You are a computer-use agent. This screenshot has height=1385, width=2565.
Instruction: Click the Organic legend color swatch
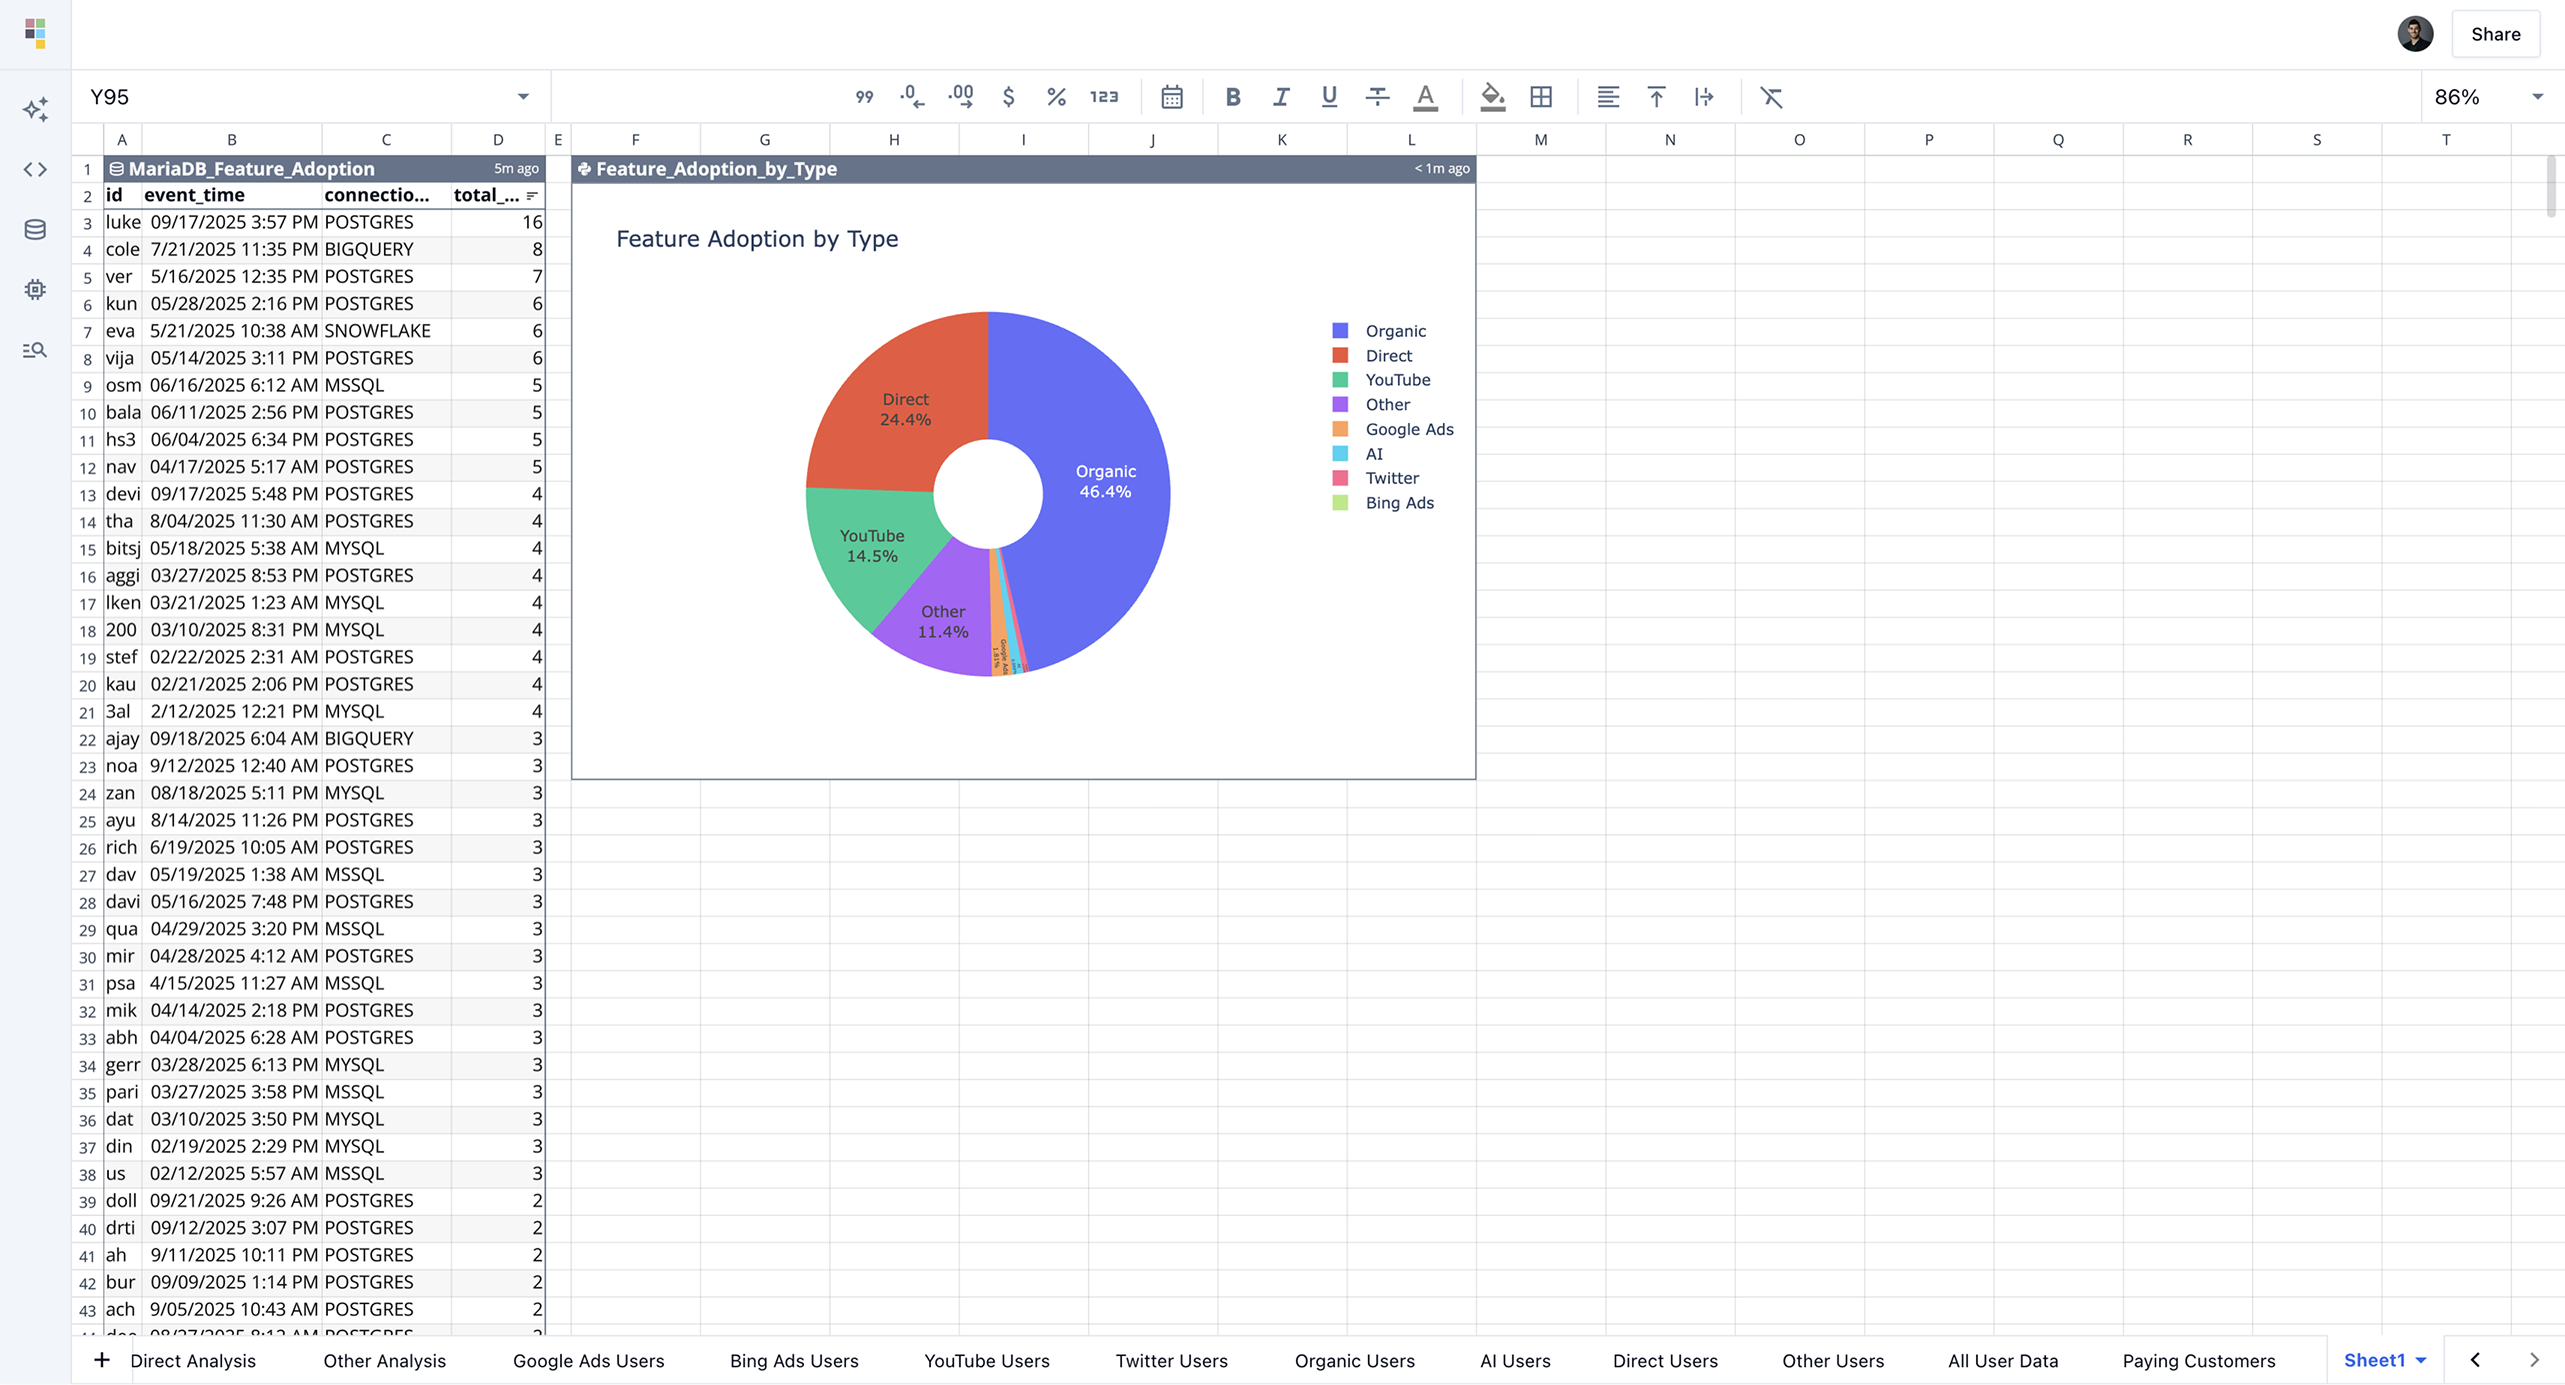[1340, 331]
